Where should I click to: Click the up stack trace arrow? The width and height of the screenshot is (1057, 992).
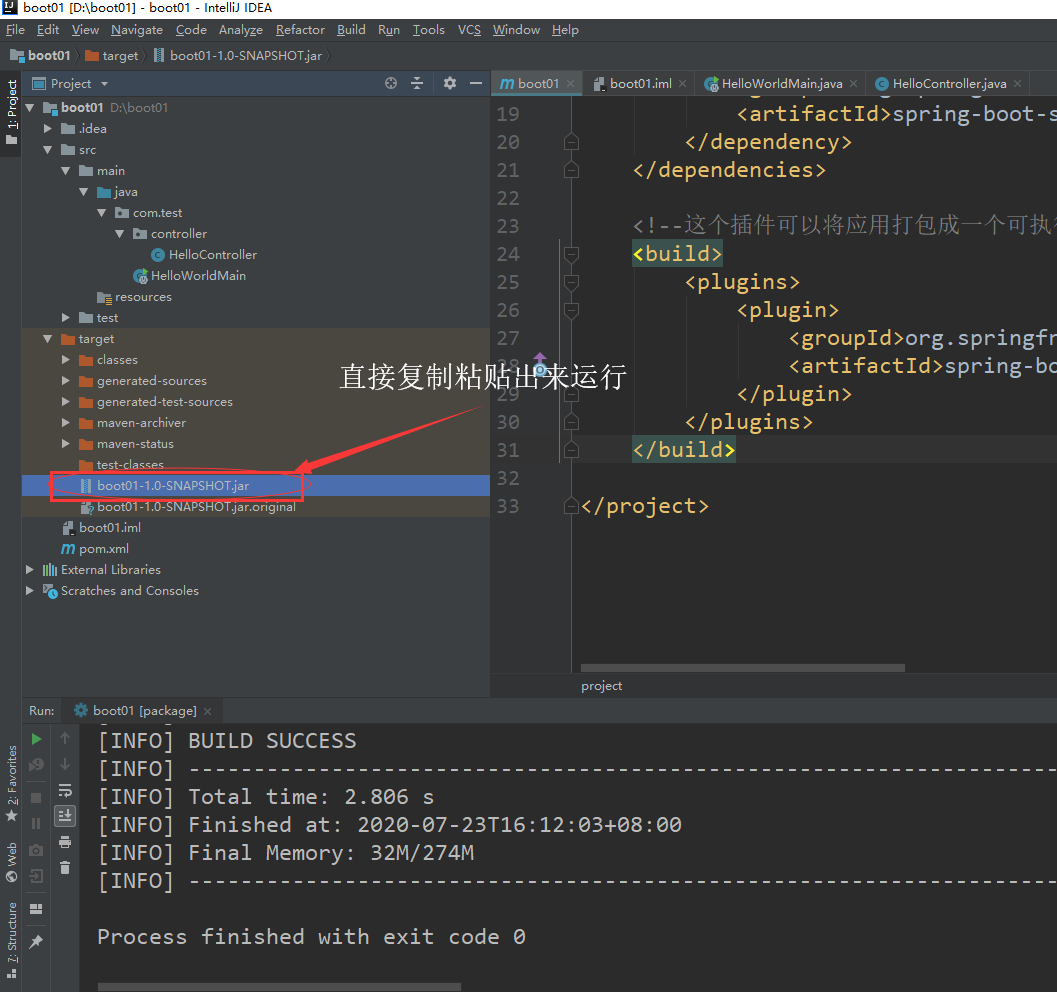(65, 739)
